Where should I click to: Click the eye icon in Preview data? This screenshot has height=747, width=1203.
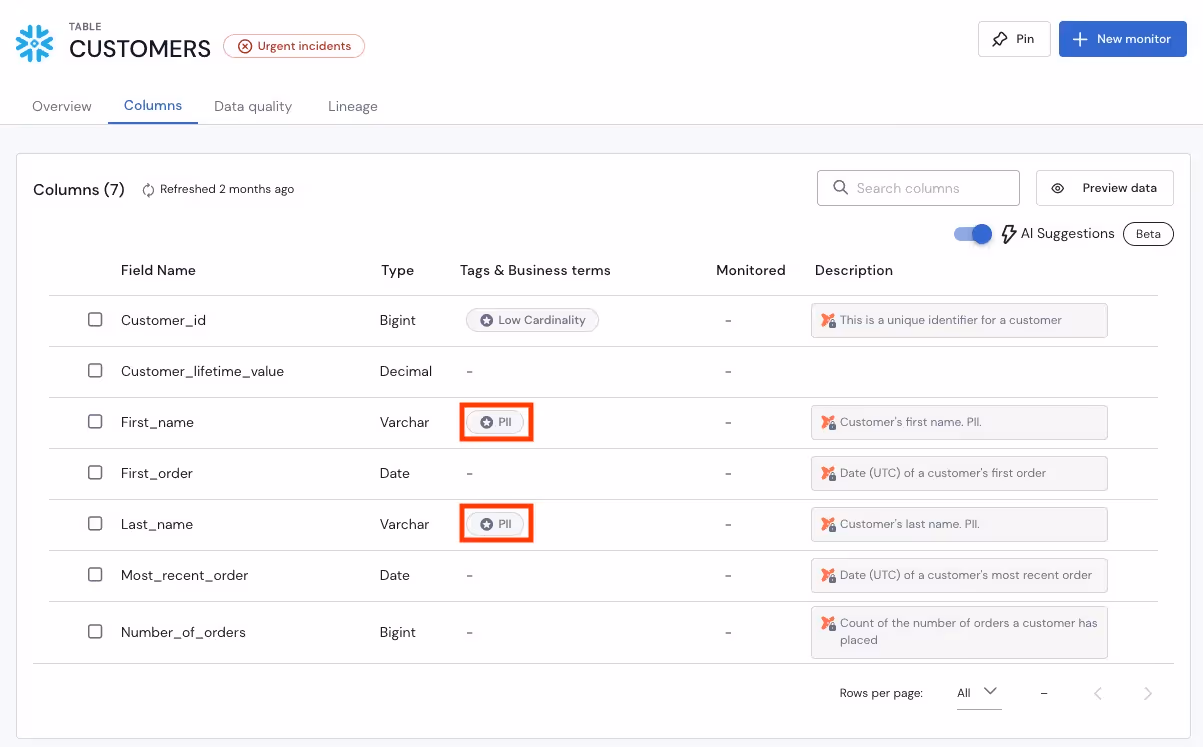tap(1058, 188)
